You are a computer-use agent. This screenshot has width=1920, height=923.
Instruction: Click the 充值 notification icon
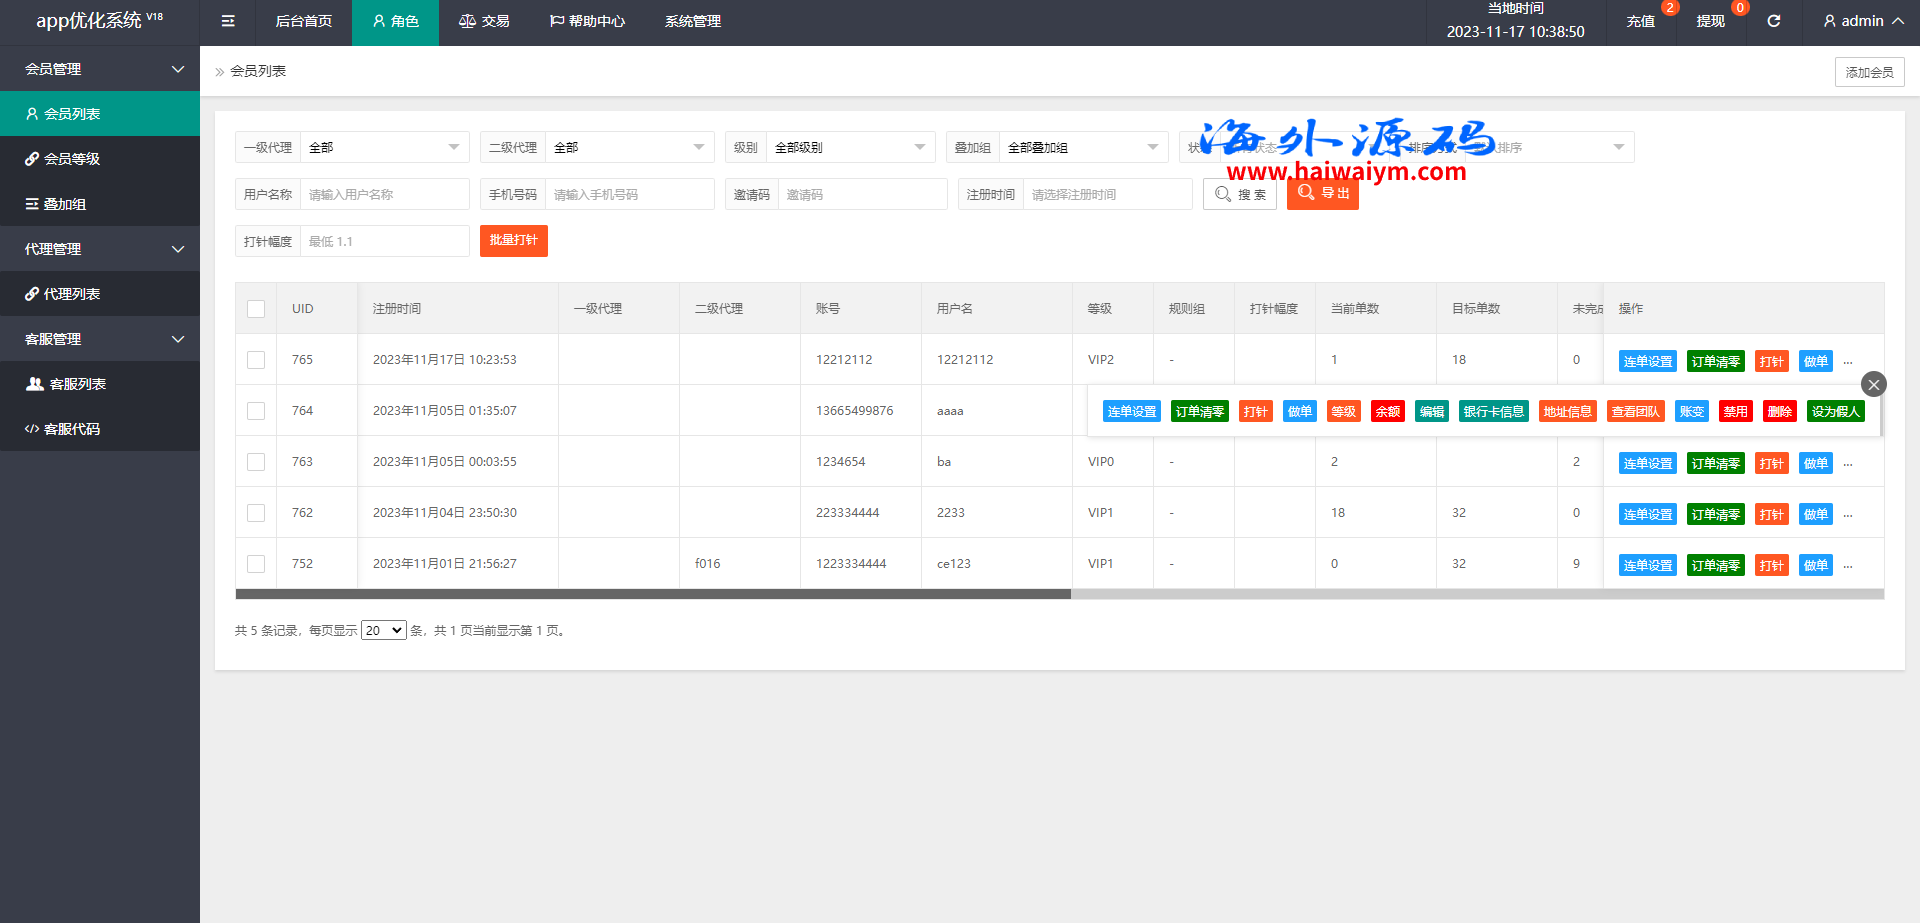pyautogui.click(x=1641, y=21)
